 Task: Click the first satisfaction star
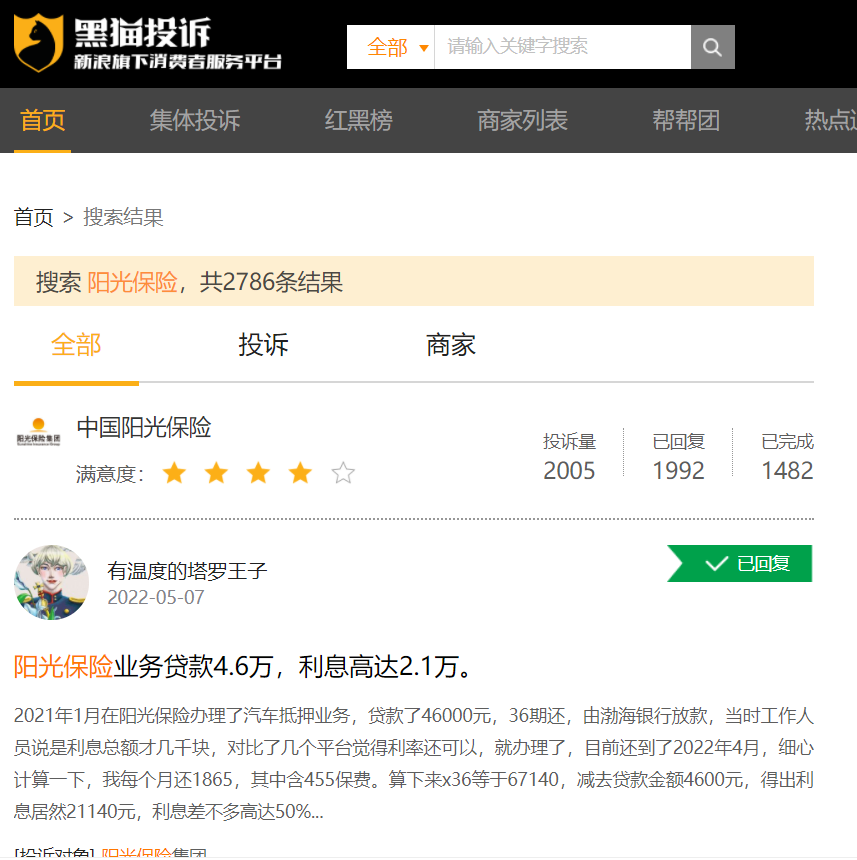tap(174, 473)
